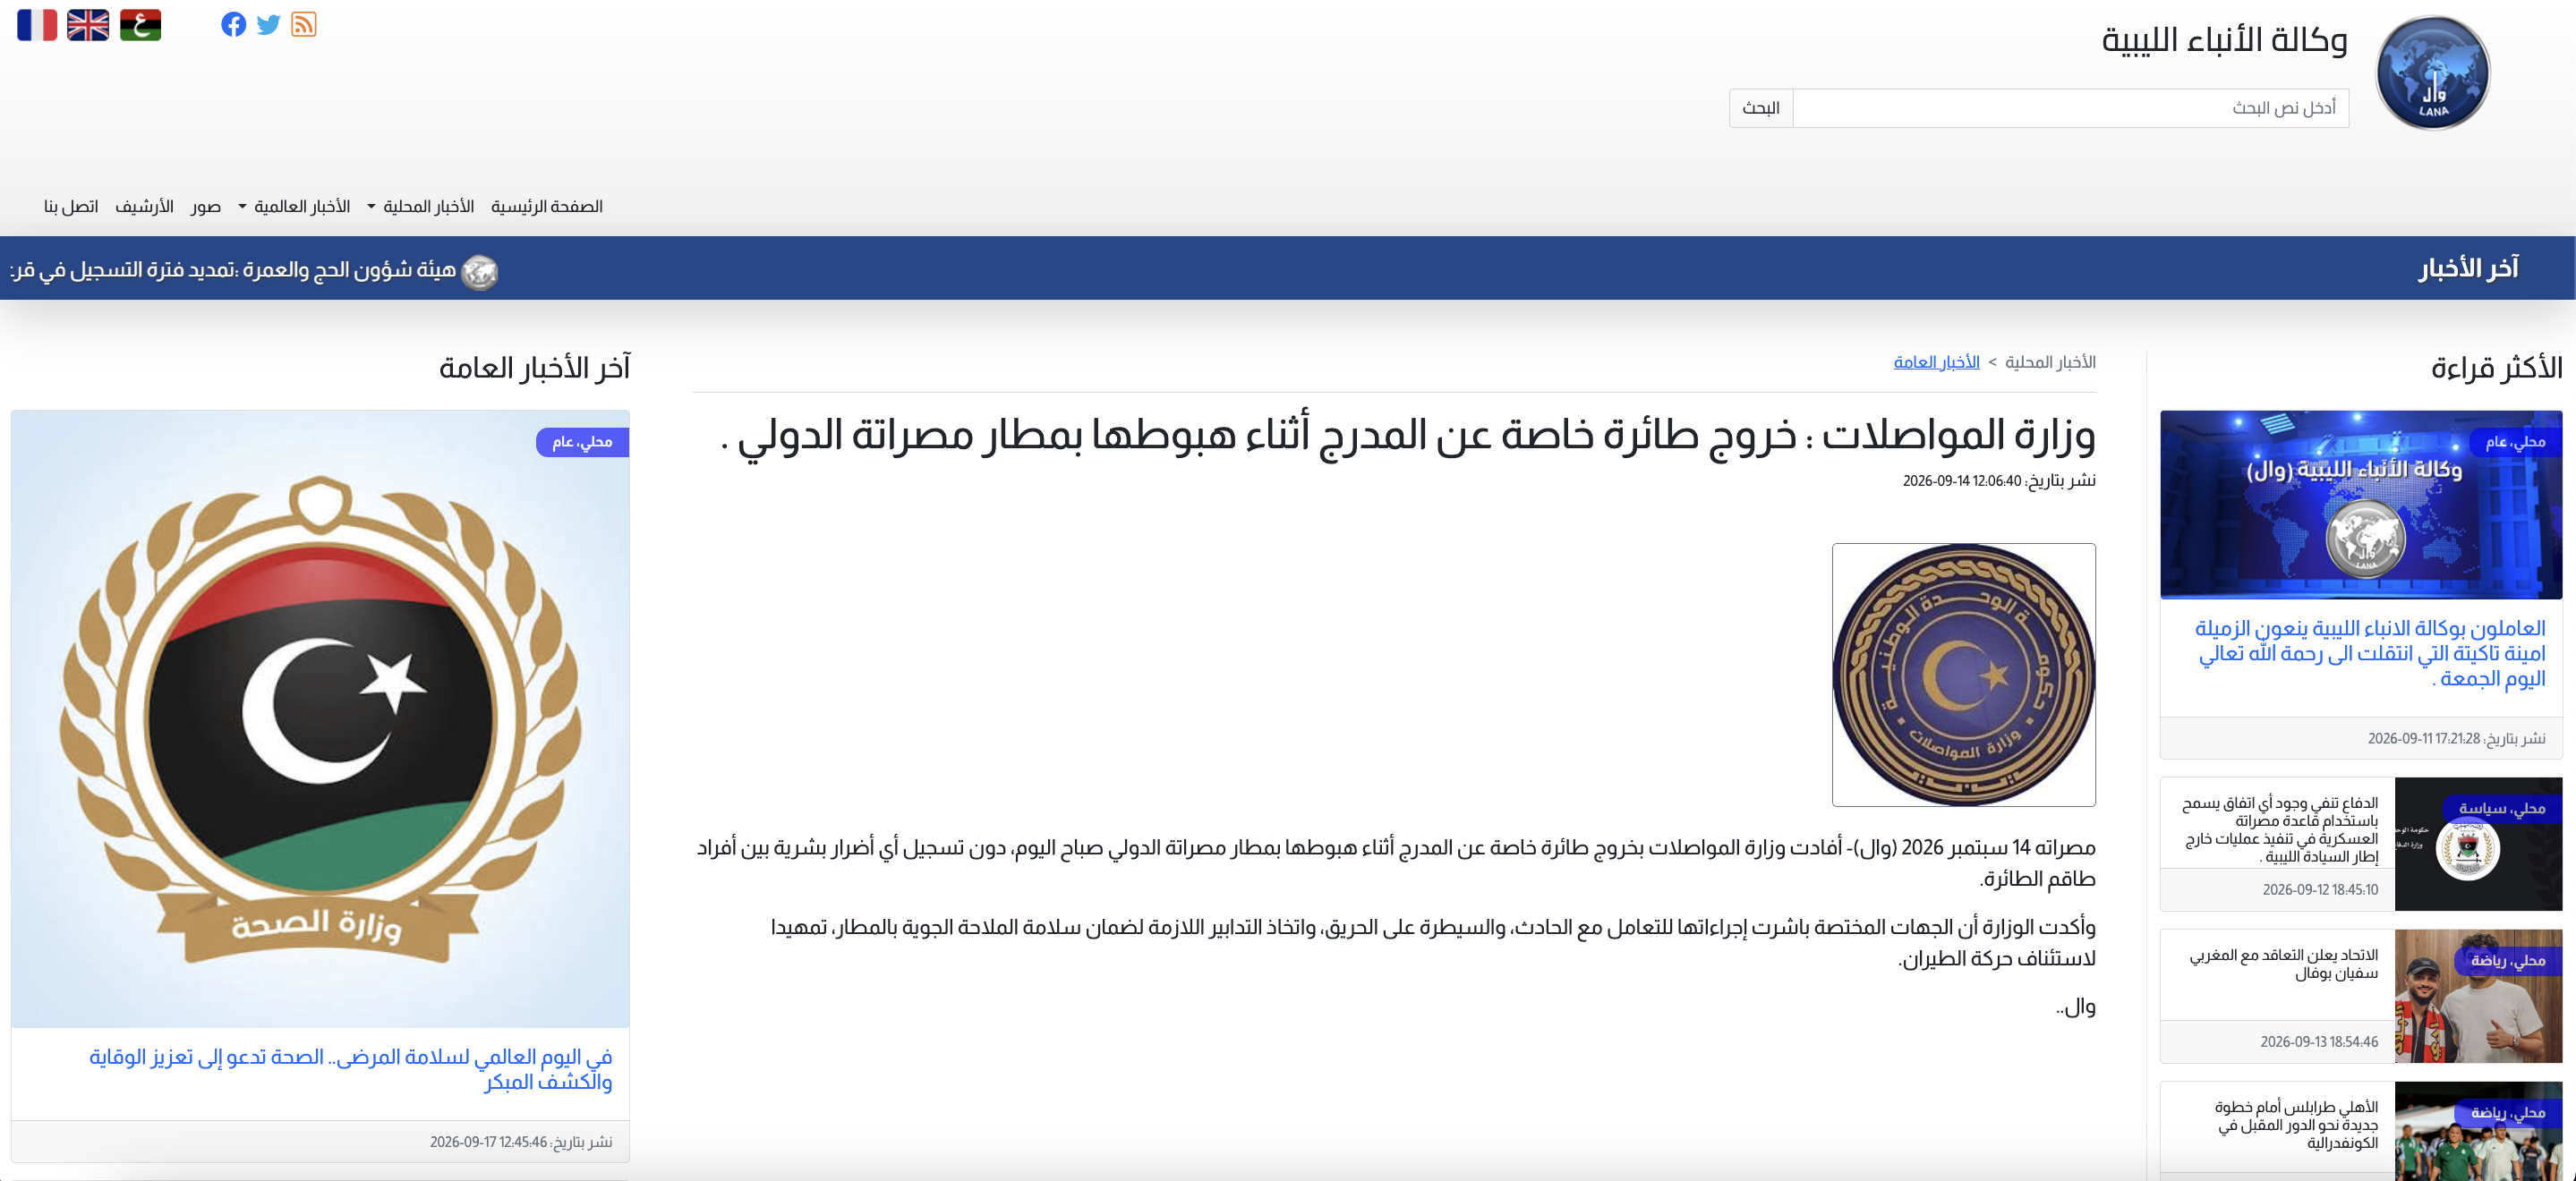Switch site language to English flag
This screenshot has height=1181, width=2576.
[88, 25]
